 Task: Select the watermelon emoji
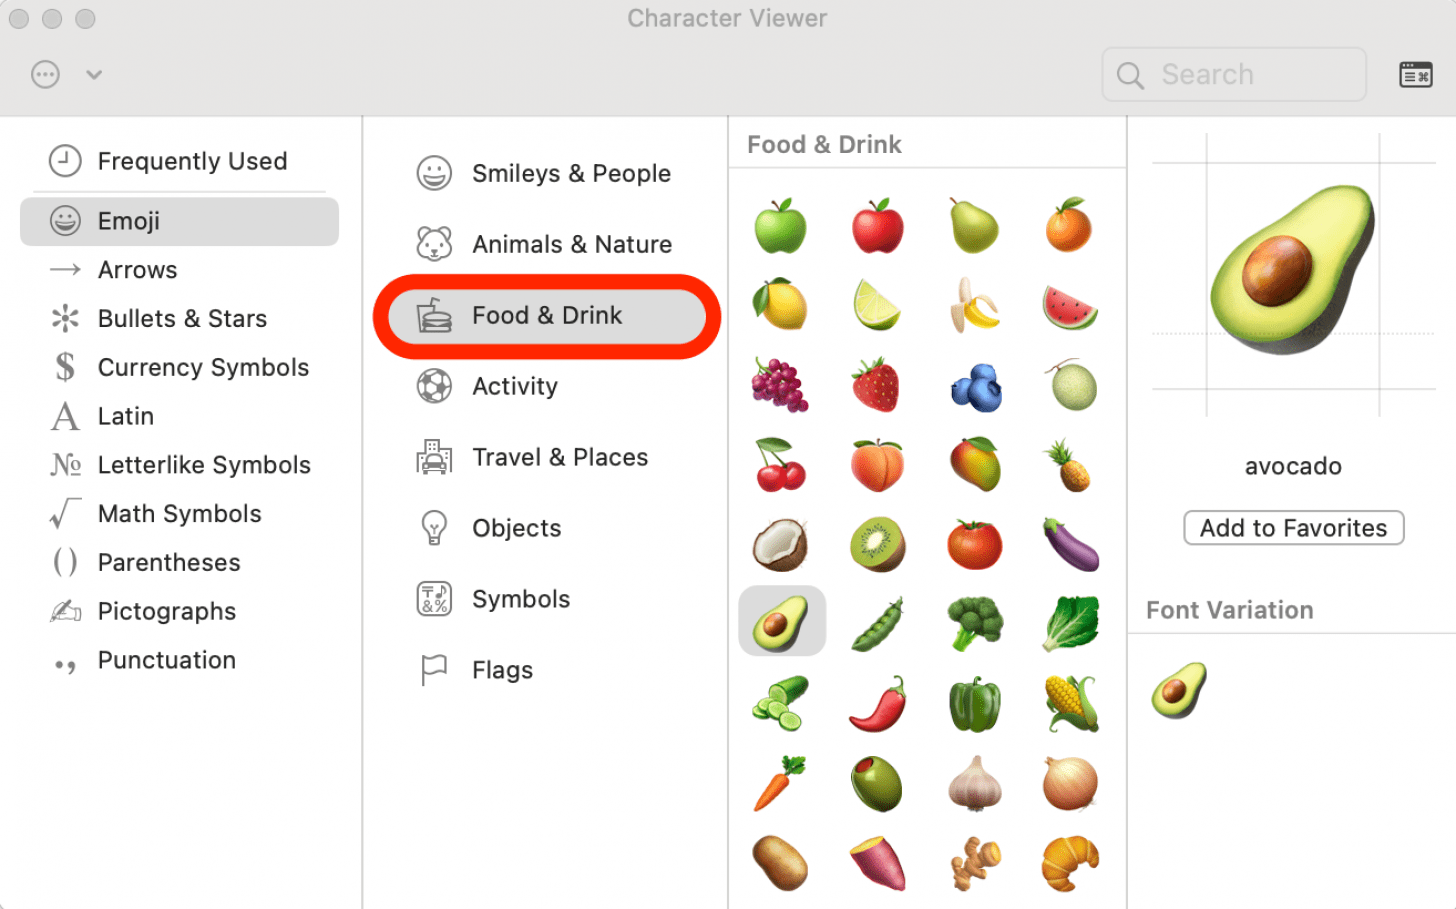pos(1069,305)
